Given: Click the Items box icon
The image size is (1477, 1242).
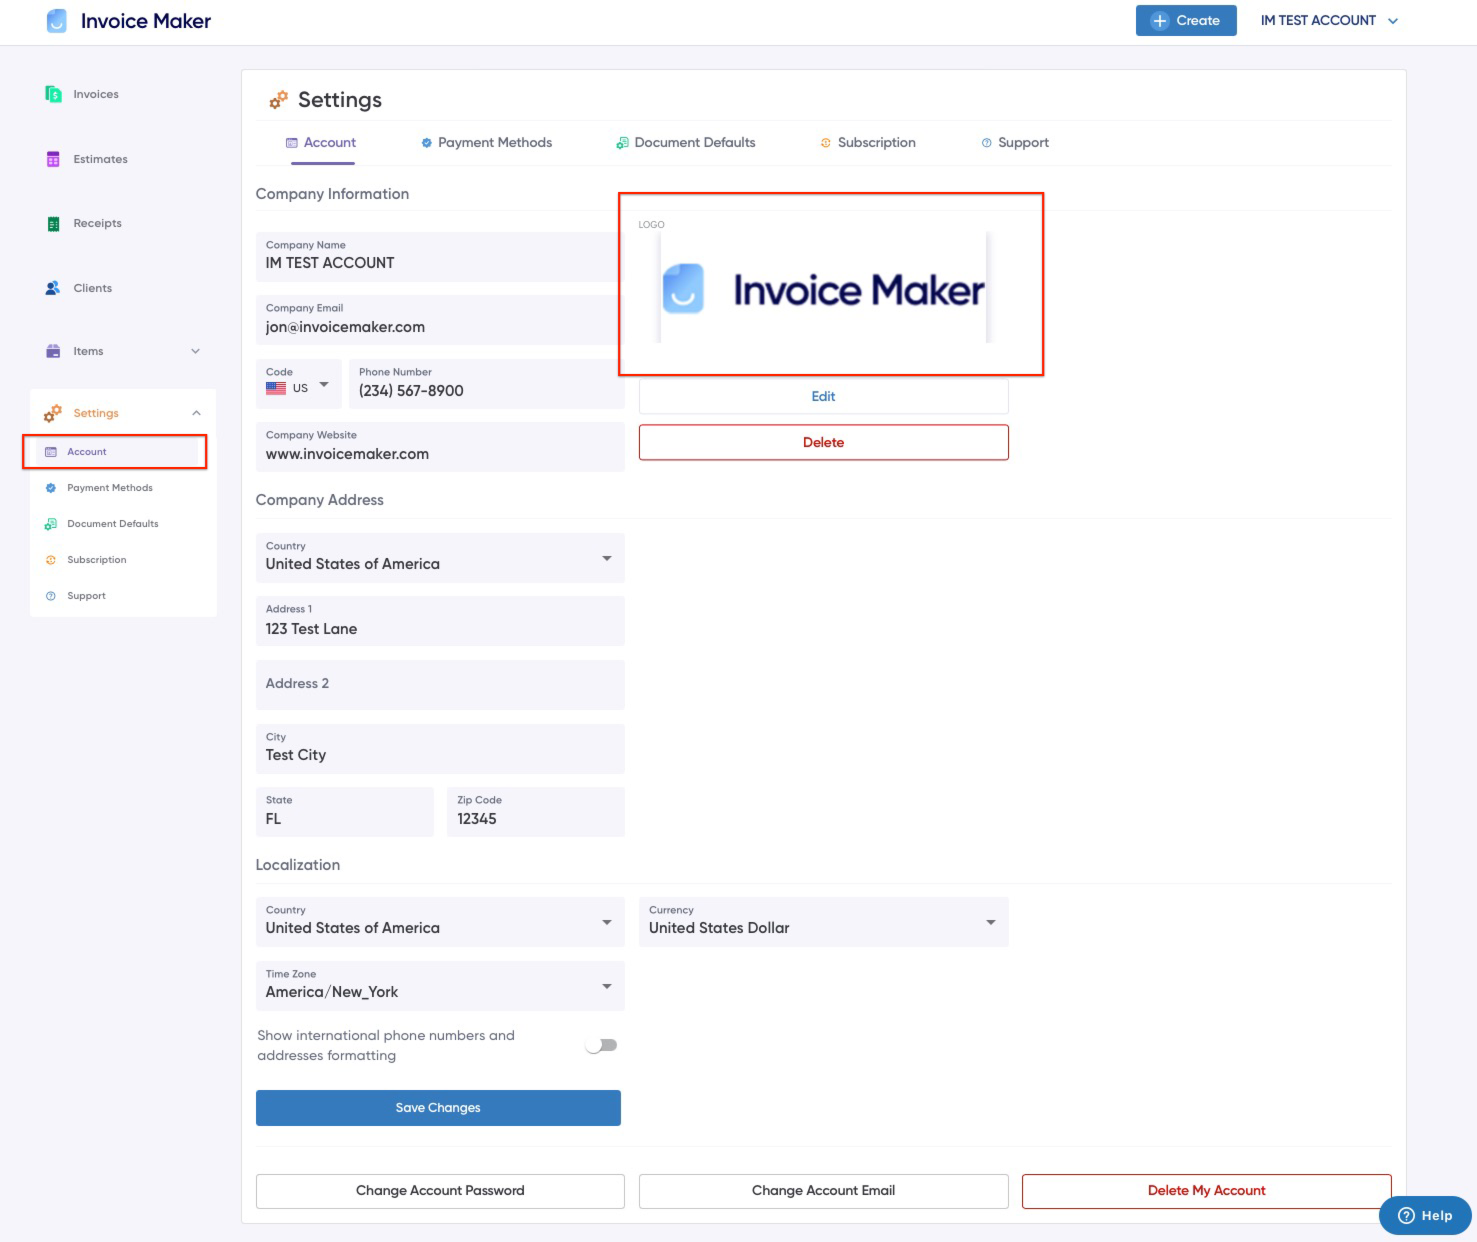Looking at the screenshot, I should [53, 351].
